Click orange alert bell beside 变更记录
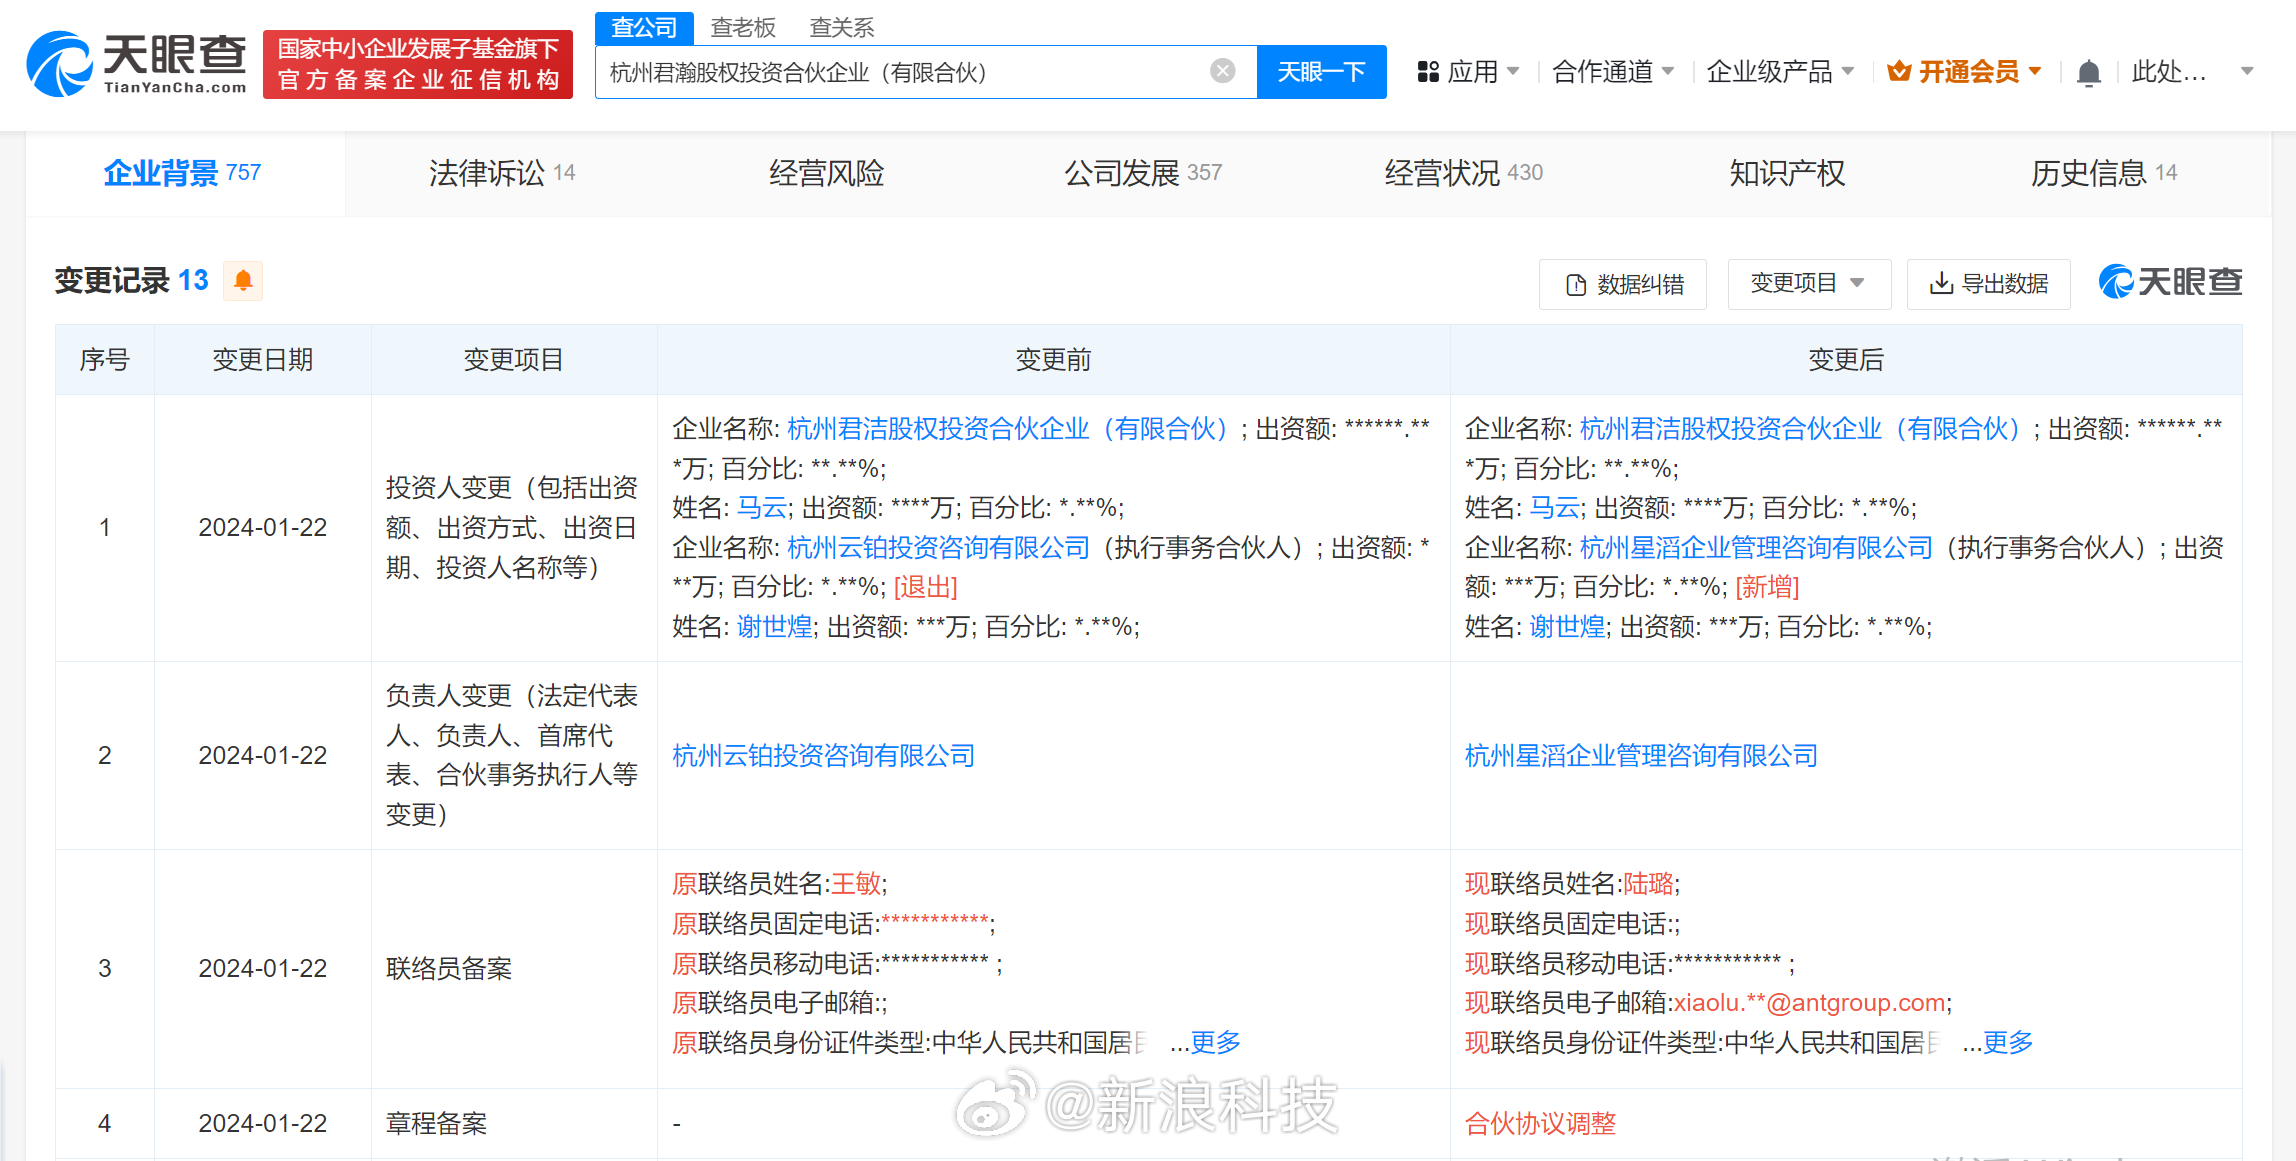 [x=243, y=281]
